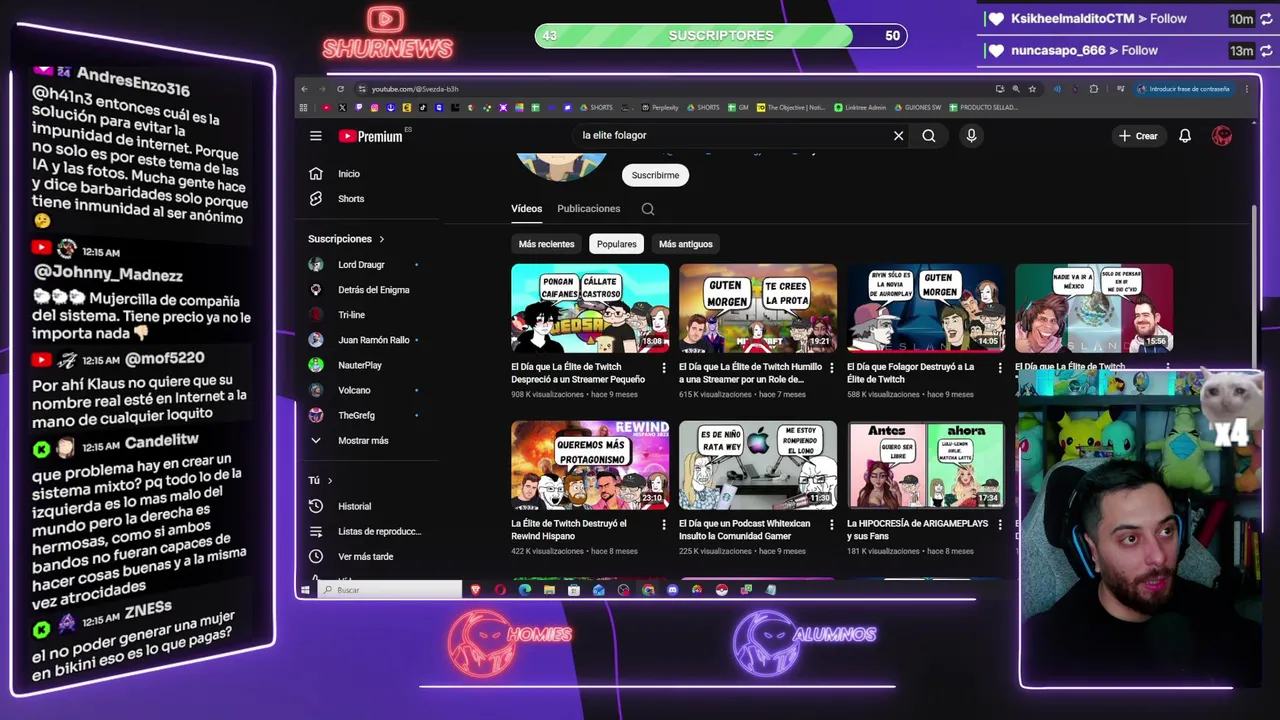Click the Suscribirme button
The height and width of the screenshot is (720, 1280).
[655, 175]
